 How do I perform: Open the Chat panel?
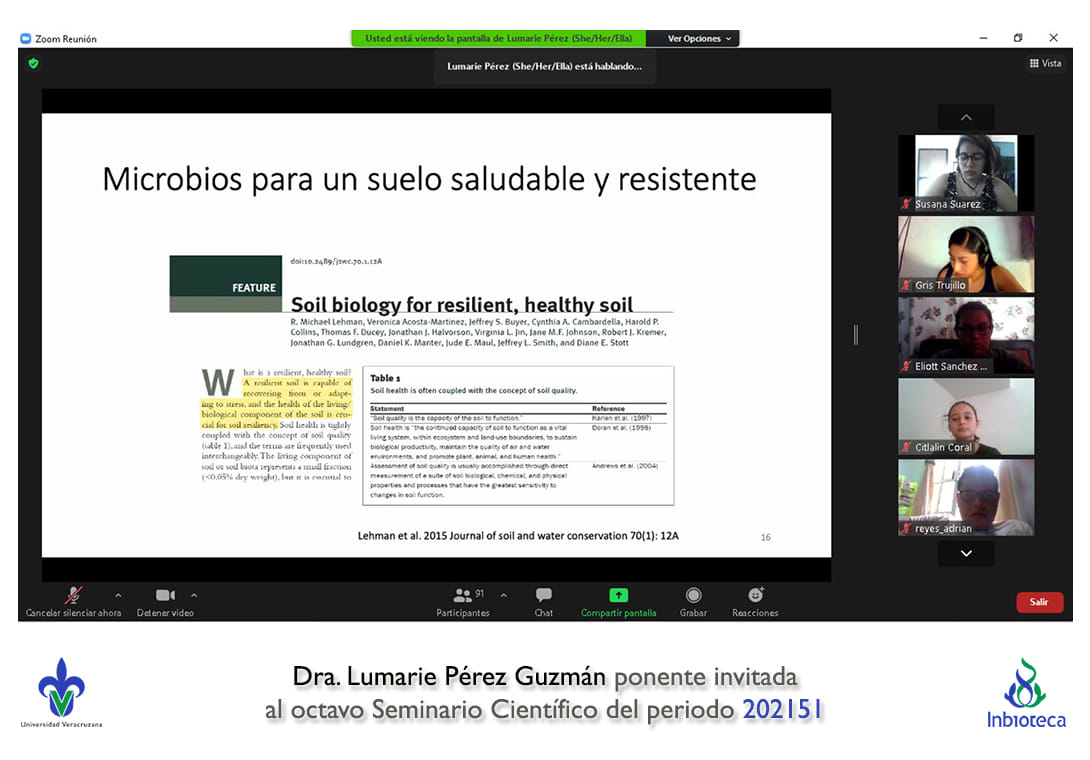click(x=543, y=596)
